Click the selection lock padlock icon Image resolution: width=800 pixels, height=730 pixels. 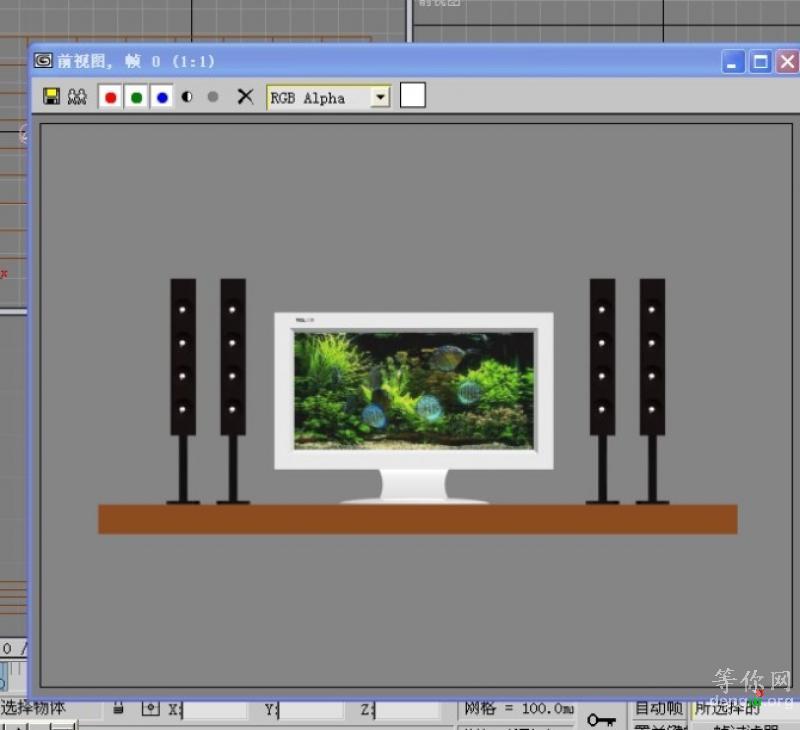pos(118,708)
